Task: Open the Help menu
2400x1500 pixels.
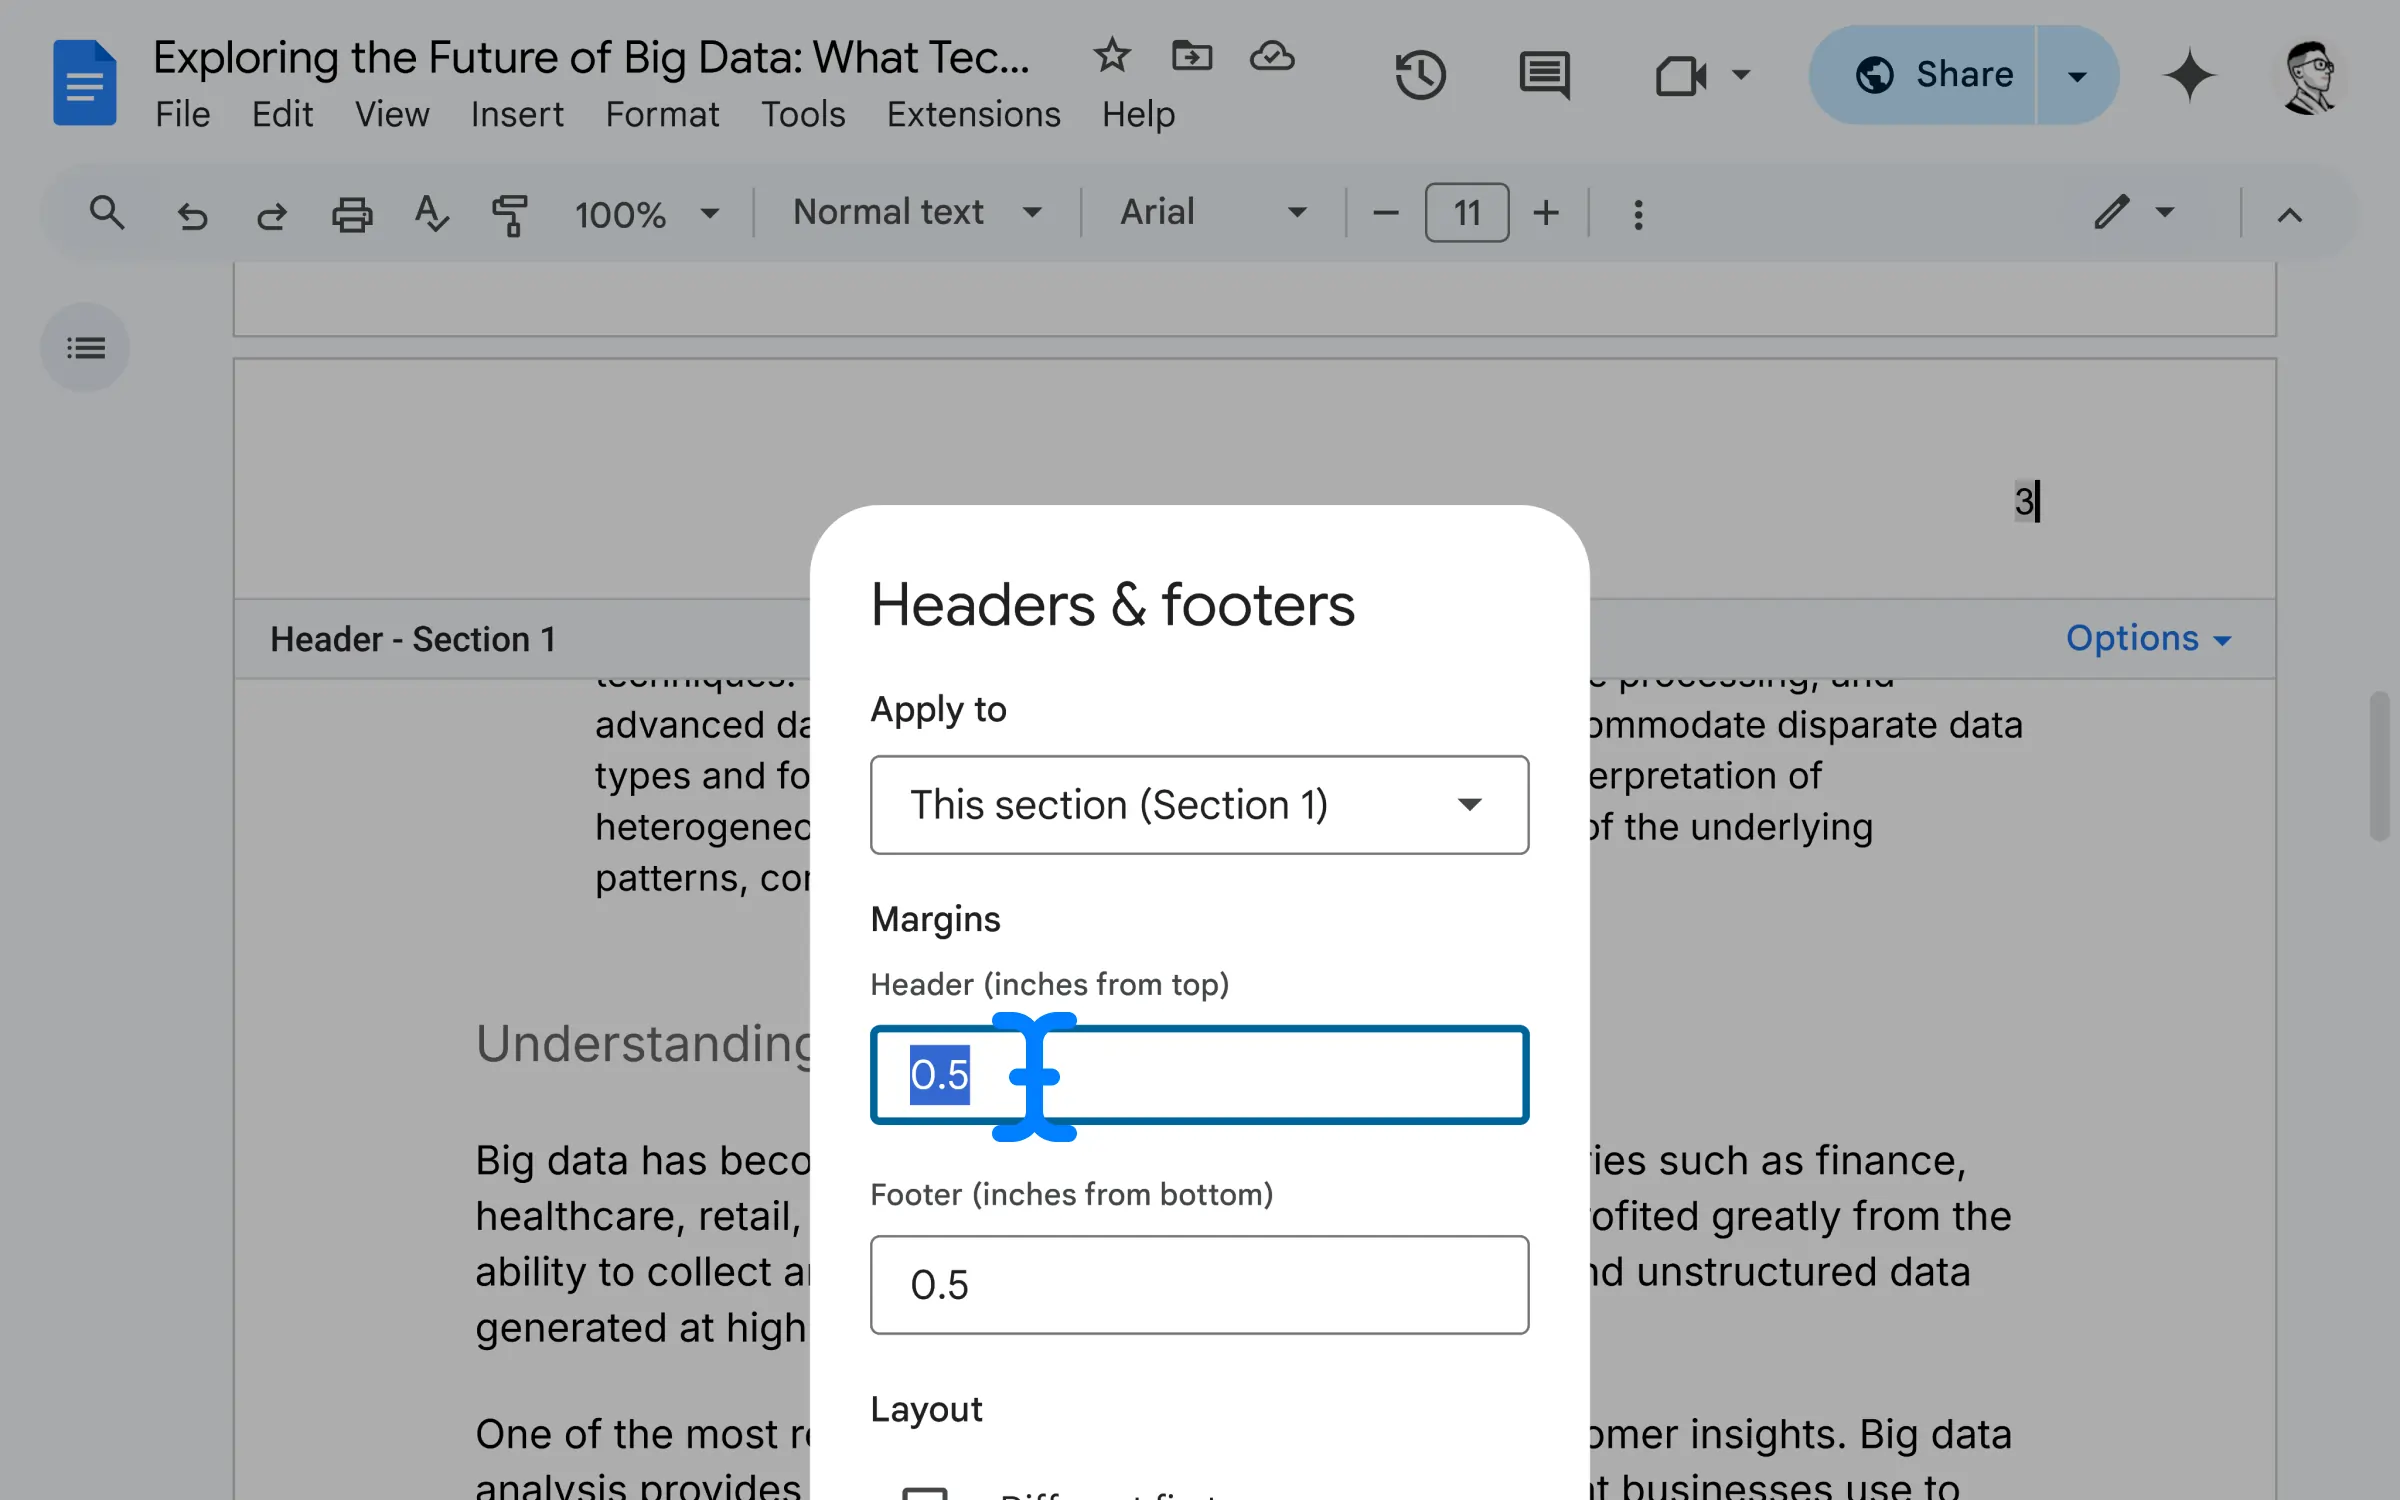Action: [x=1138, y=114]
